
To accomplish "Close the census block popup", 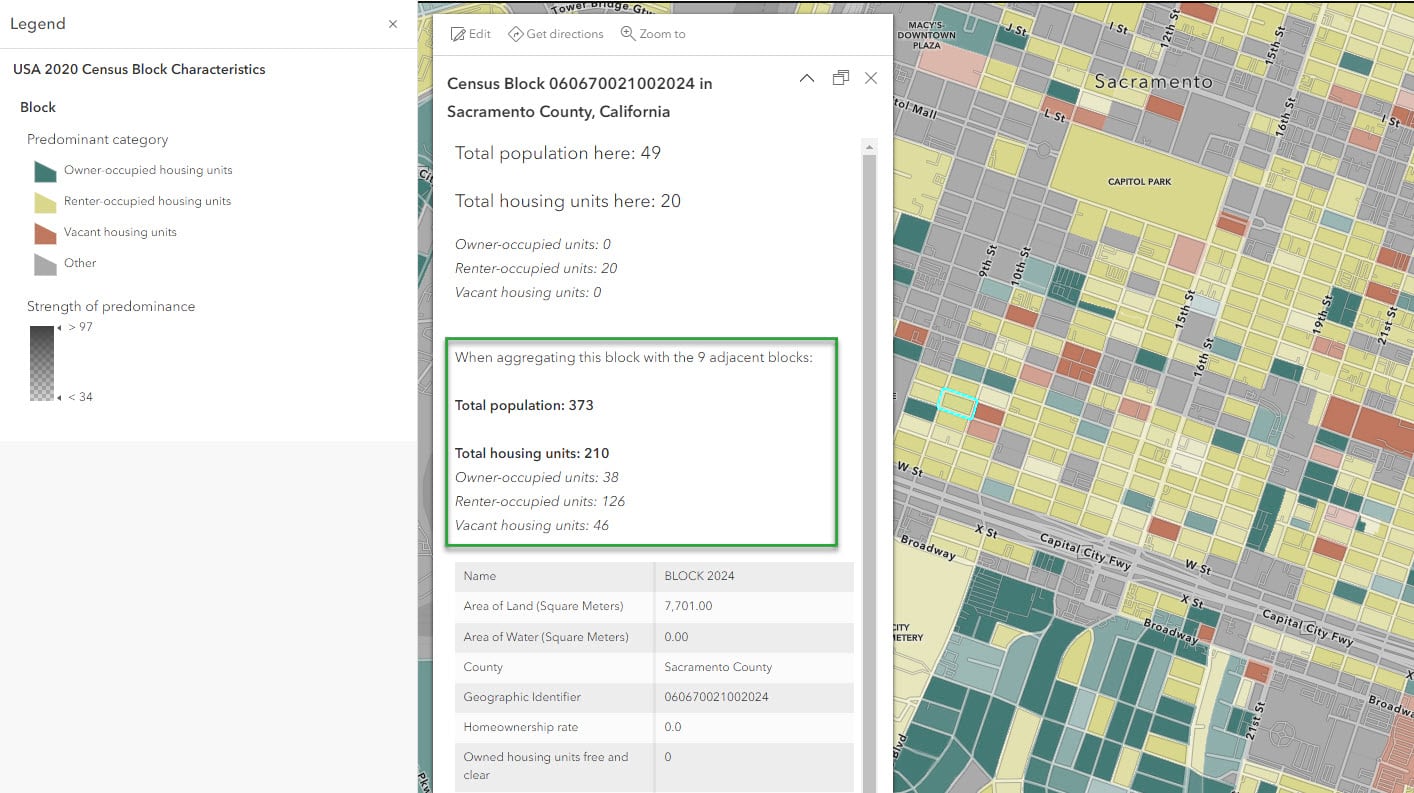I will point(871,78).
